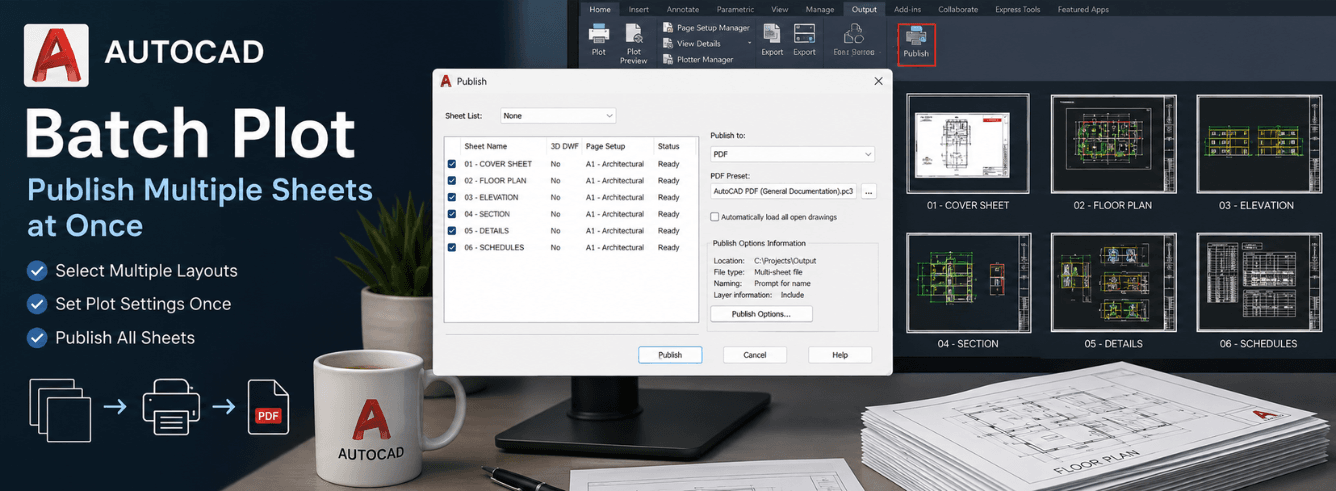Click A1 - Architectural in the 01 - COVER SHEET row
This screenshot has width=1336, height=491.
click(x=615, y=164)
